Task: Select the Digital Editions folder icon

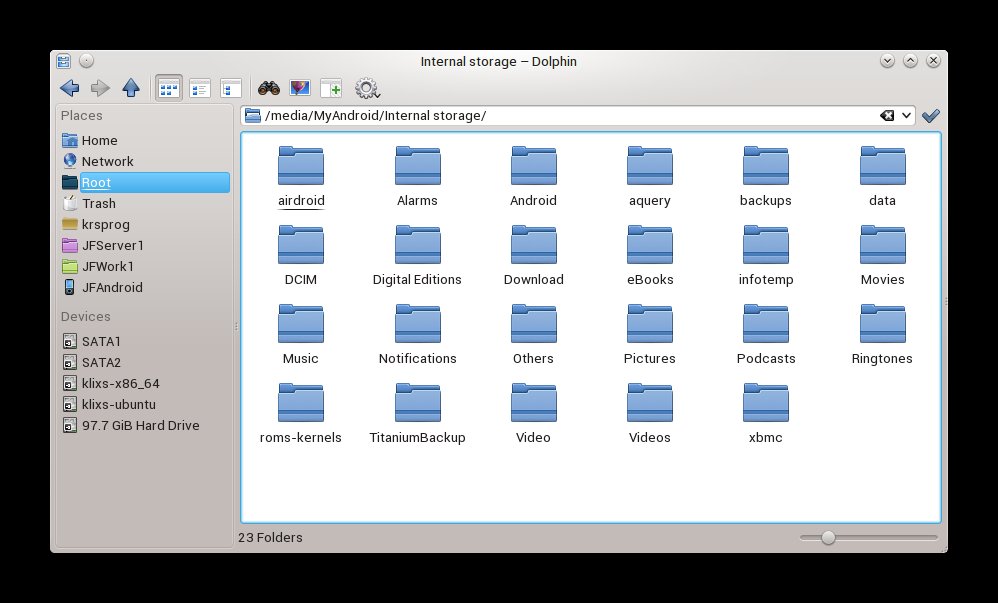Action: click(418, 245)
